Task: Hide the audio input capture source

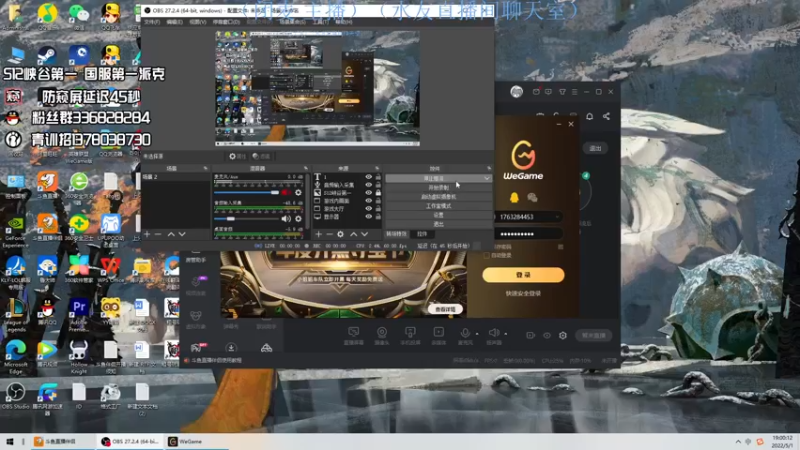Action: [x=368, y=185]
